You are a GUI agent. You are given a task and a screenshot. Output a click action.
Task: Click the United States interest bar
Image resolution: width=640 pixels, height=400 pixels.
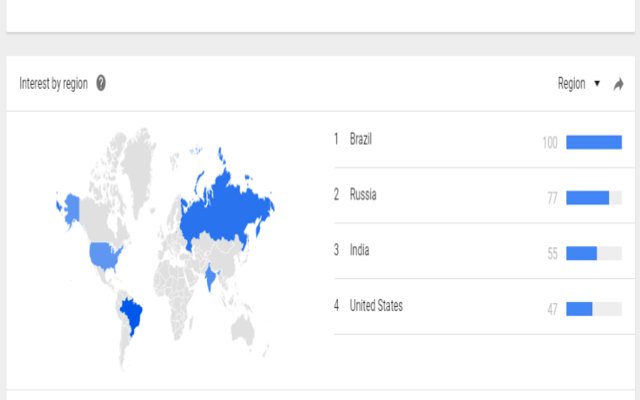coord(579,309)
